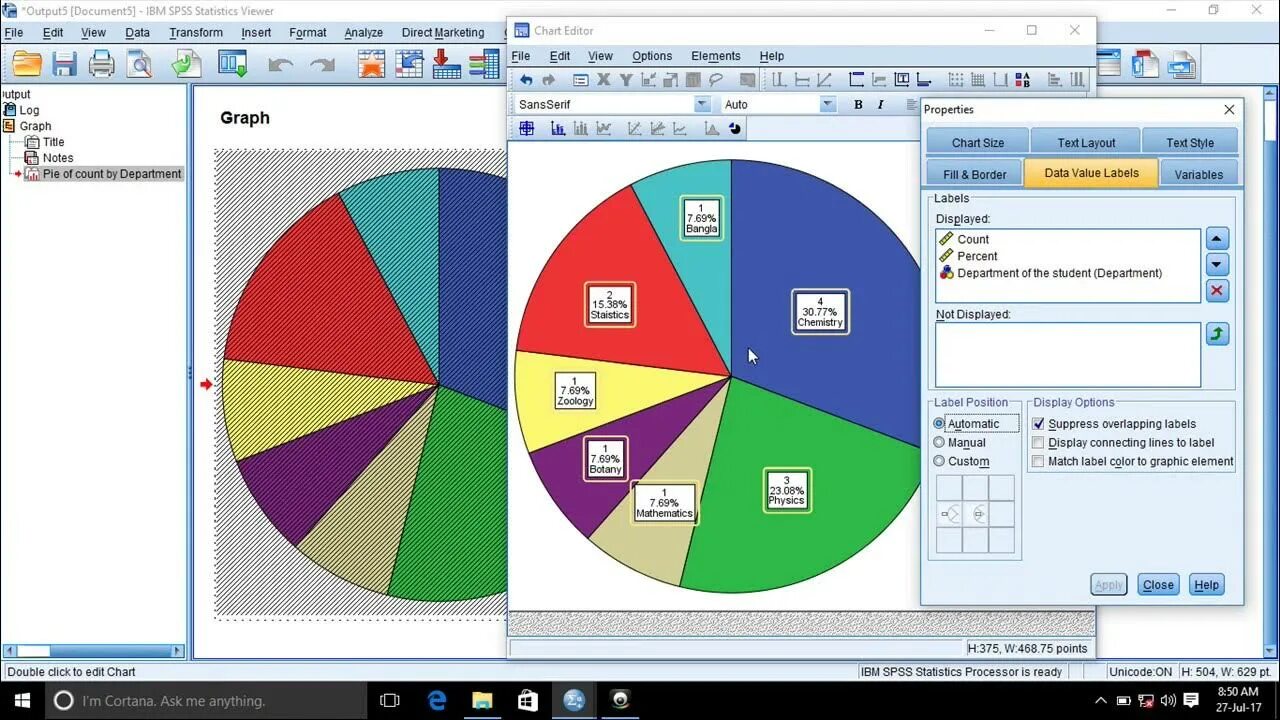
Task: Select Percent in Displayed labels list
Action: (977, 256)
